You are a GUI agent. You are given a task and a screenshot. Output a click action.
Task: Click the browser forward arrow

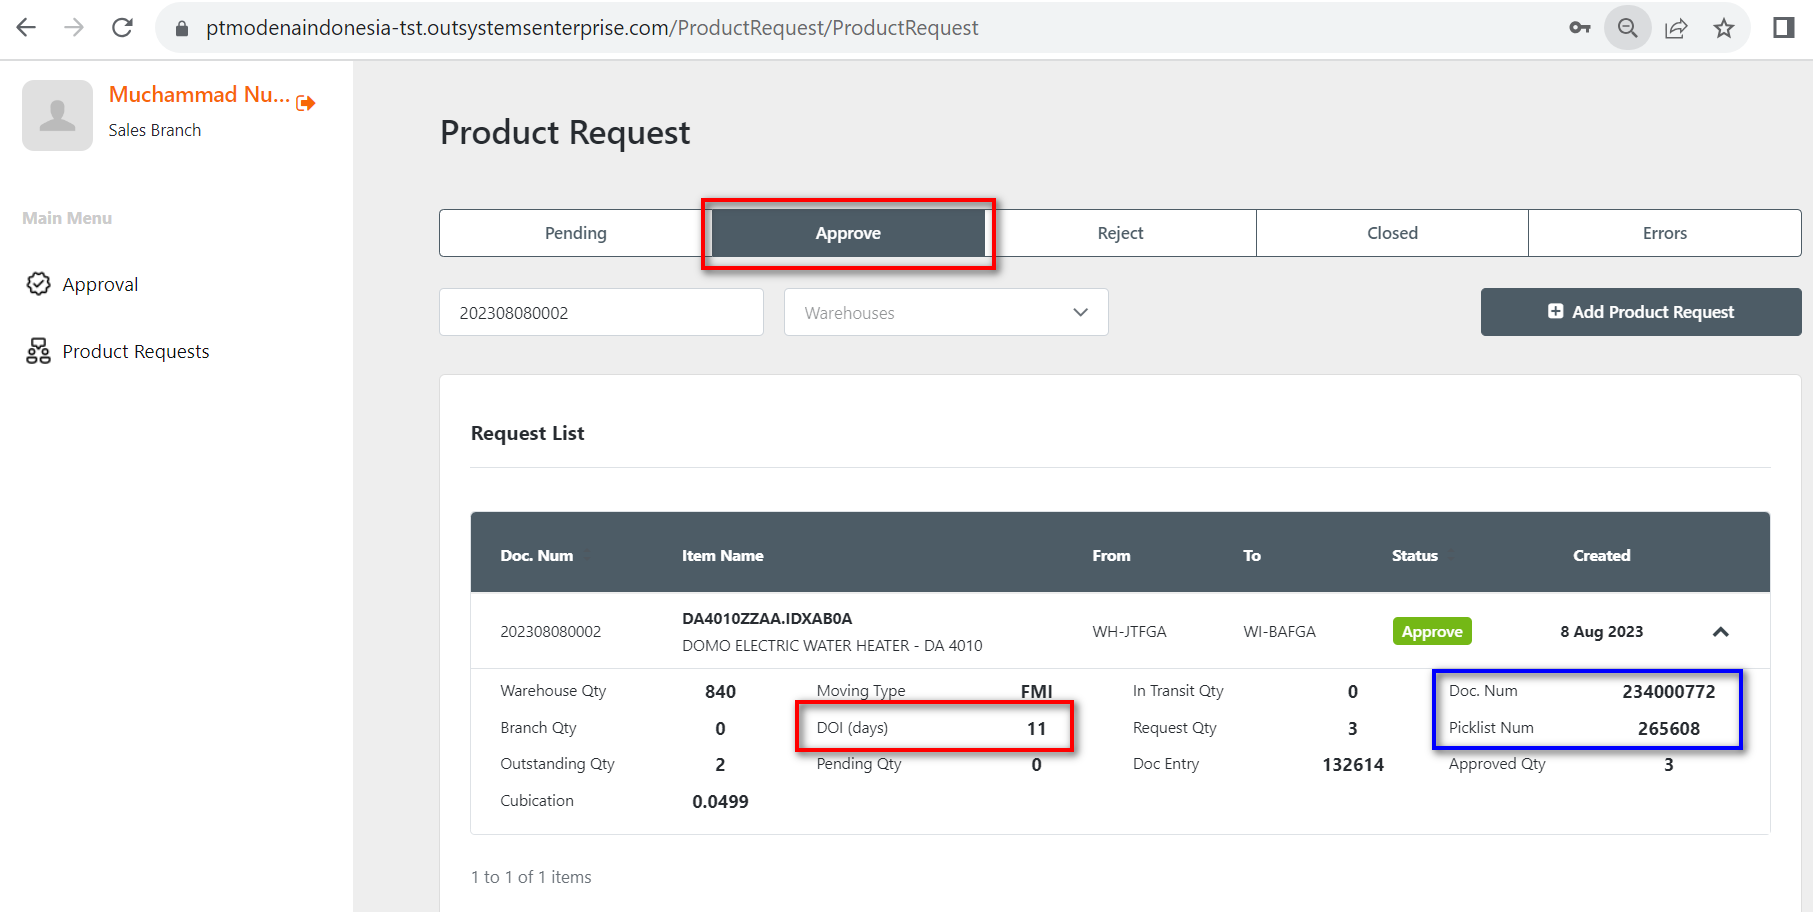pos(74,28)
